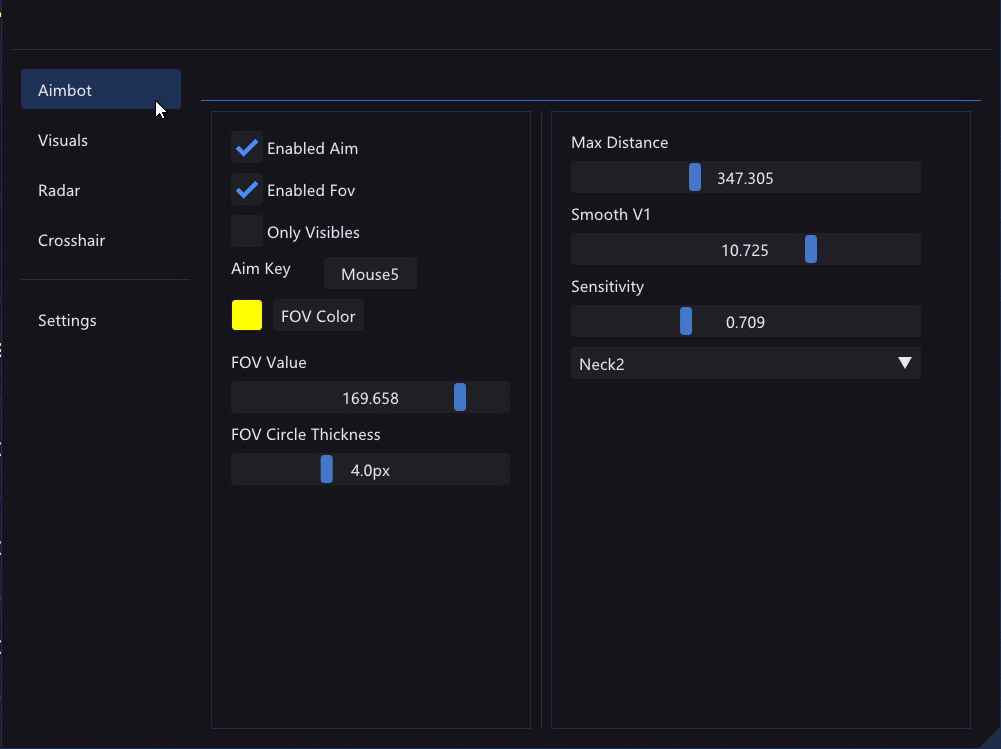Screen dimensions: 1001x749
Task: Go to the Radar tab
Action: [x=59, y=190]
